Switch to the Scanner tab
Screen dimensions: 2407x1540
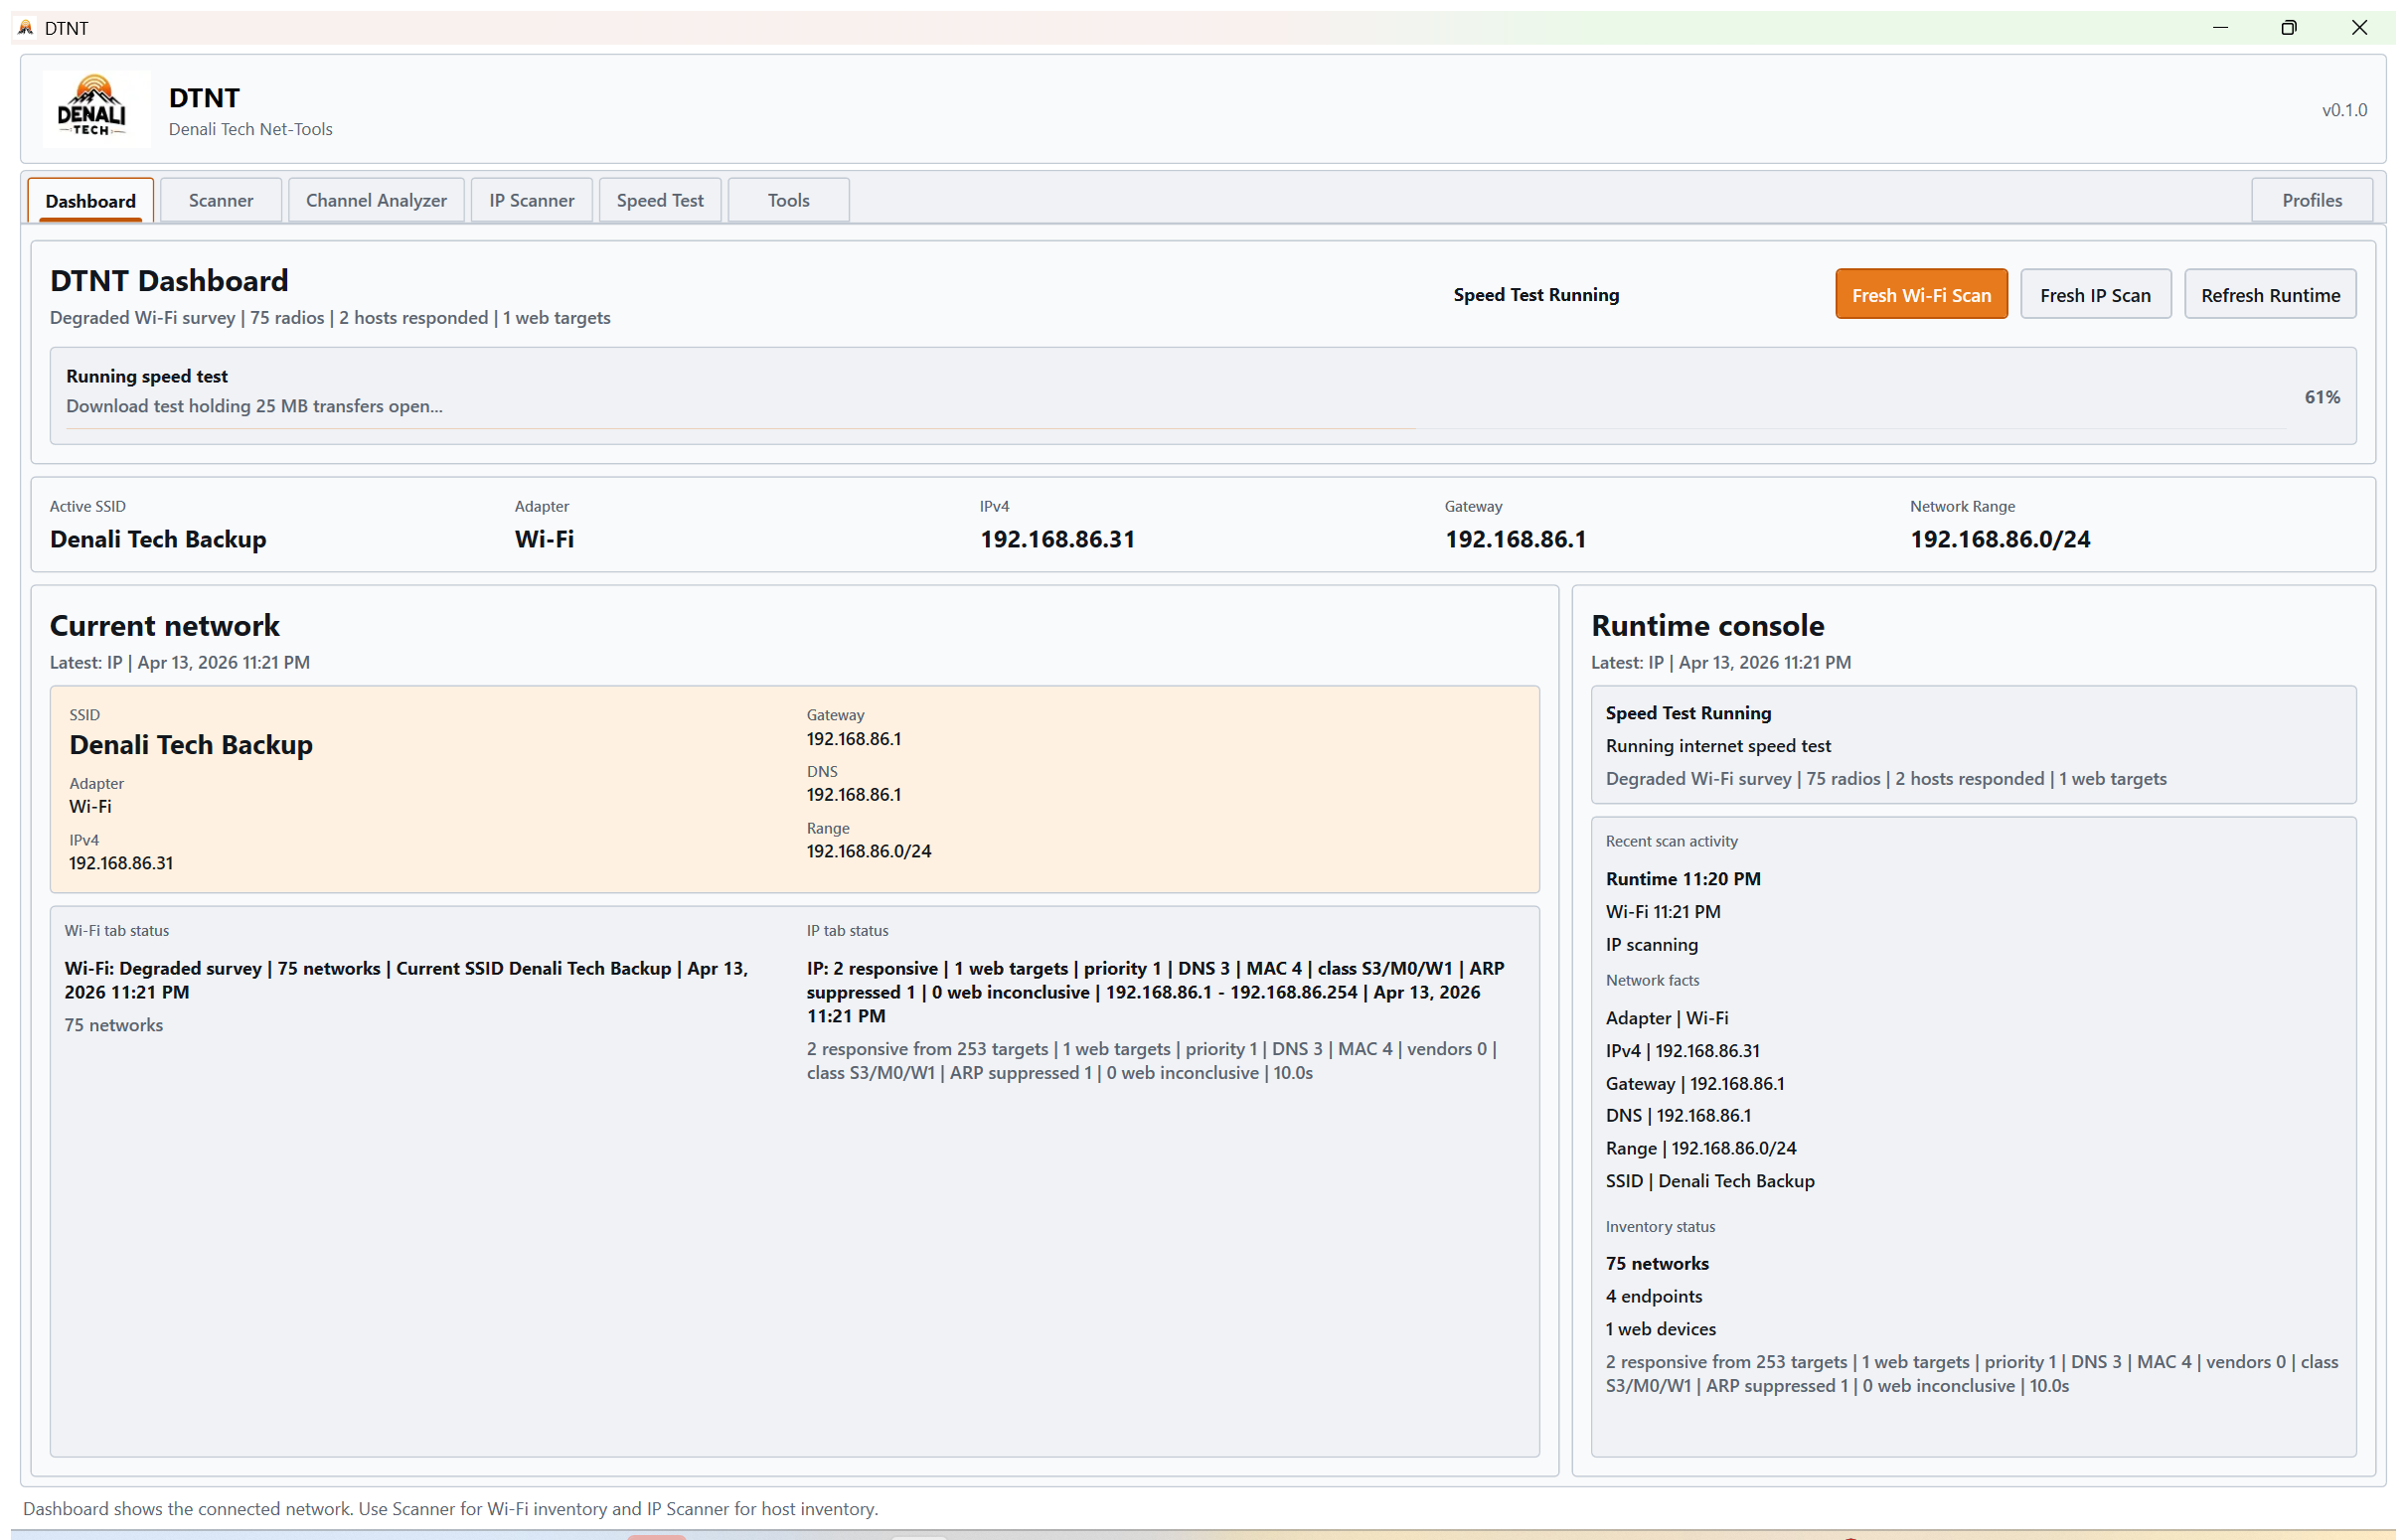point(220,200)
